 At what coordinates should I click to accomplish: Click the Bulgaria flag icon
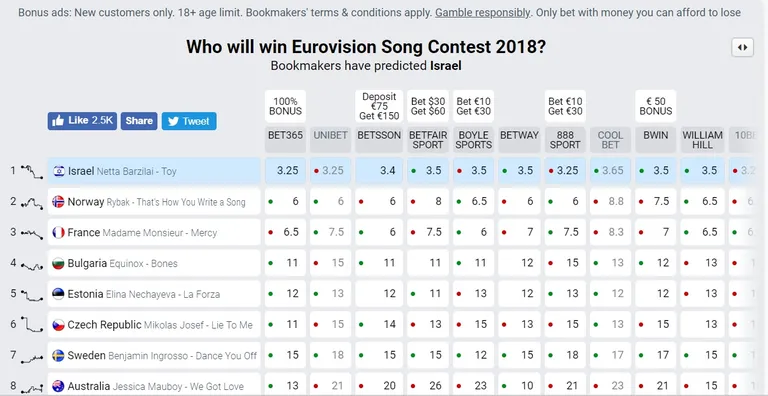(x=58, y=263)
